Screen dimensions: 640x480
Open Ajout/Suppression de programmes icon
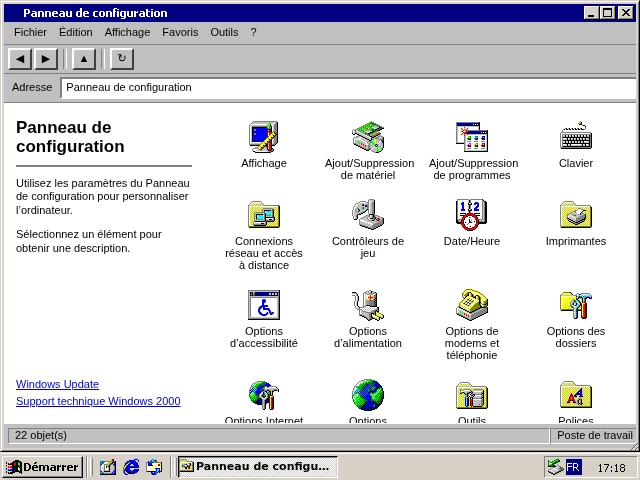pos(472,137)
